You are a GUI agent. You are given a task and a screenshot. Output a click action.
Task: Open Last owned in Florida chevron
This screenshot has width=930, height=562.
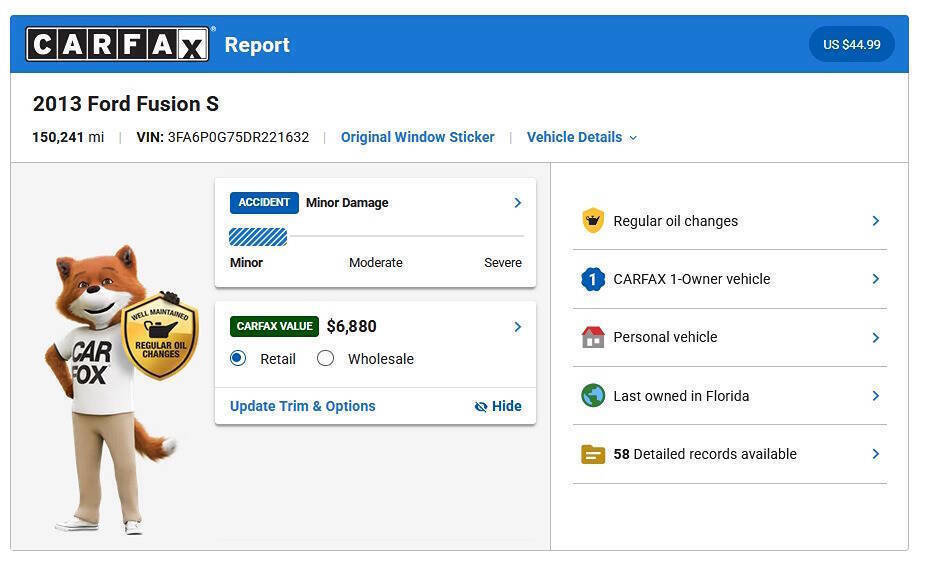tap(875, 395)
